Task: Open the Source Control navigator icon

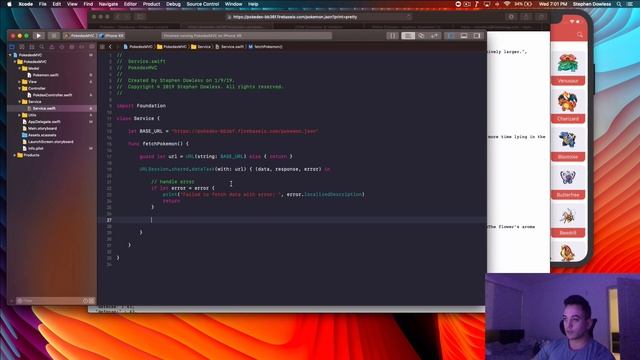Action: coord(22,47)
